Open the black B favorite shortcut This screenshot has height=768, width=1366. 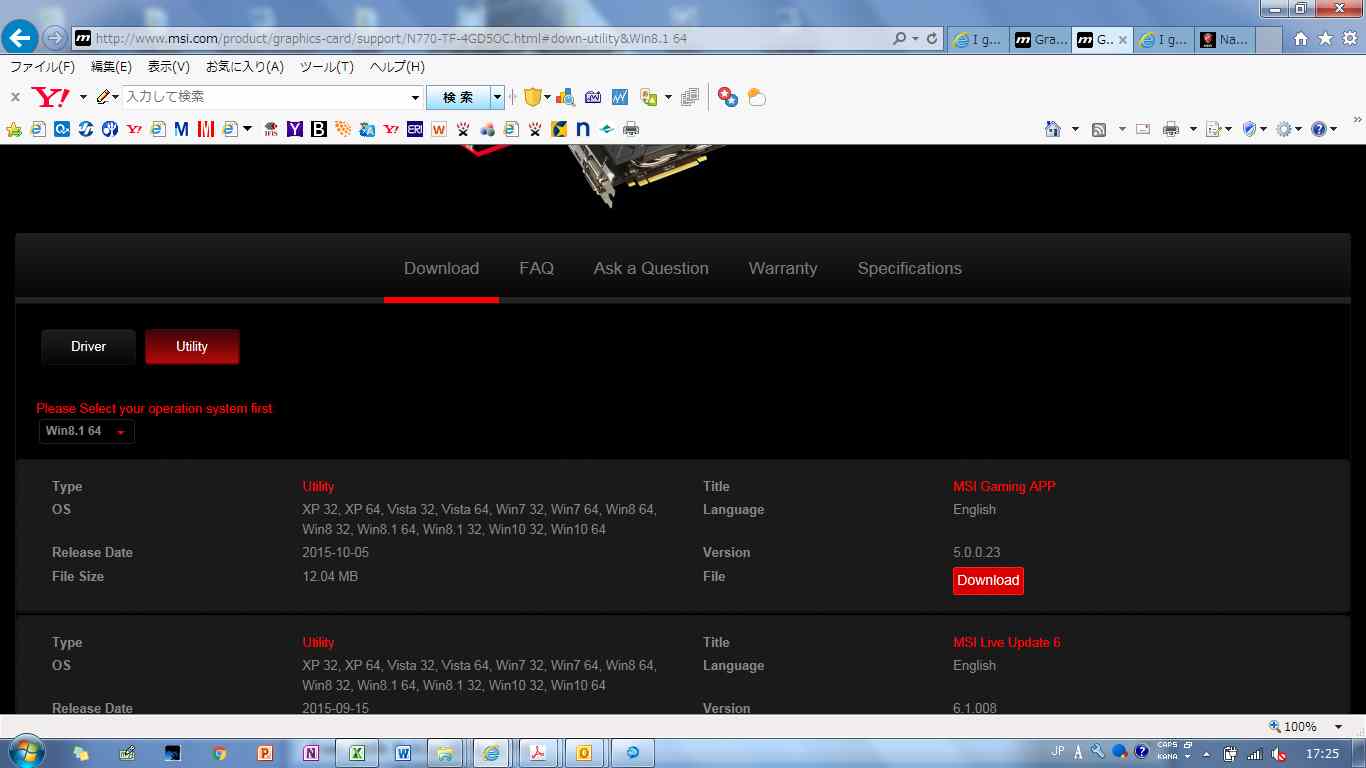coord(319,129)
